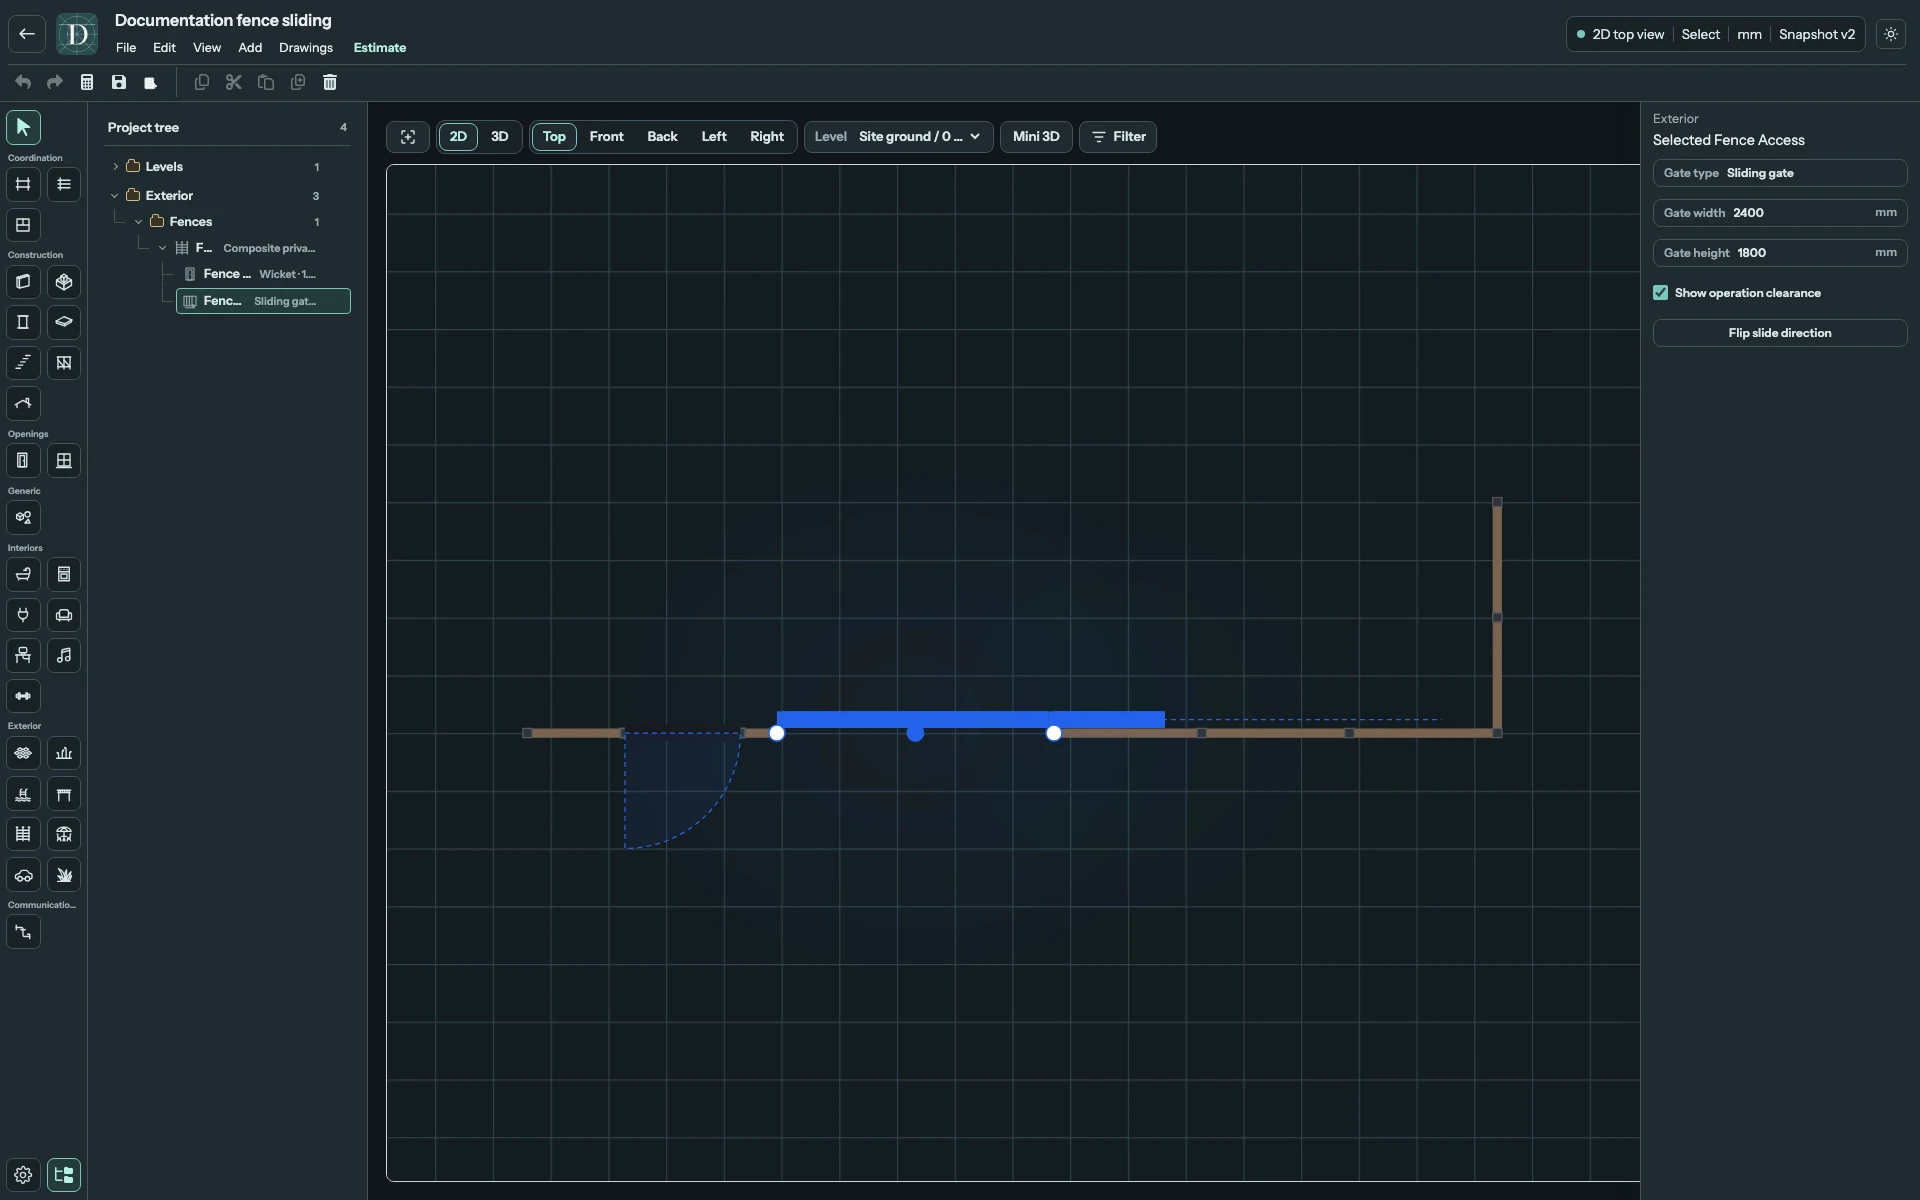Select the door opening tool
Screen dimensions: 1920x1200
23,461
